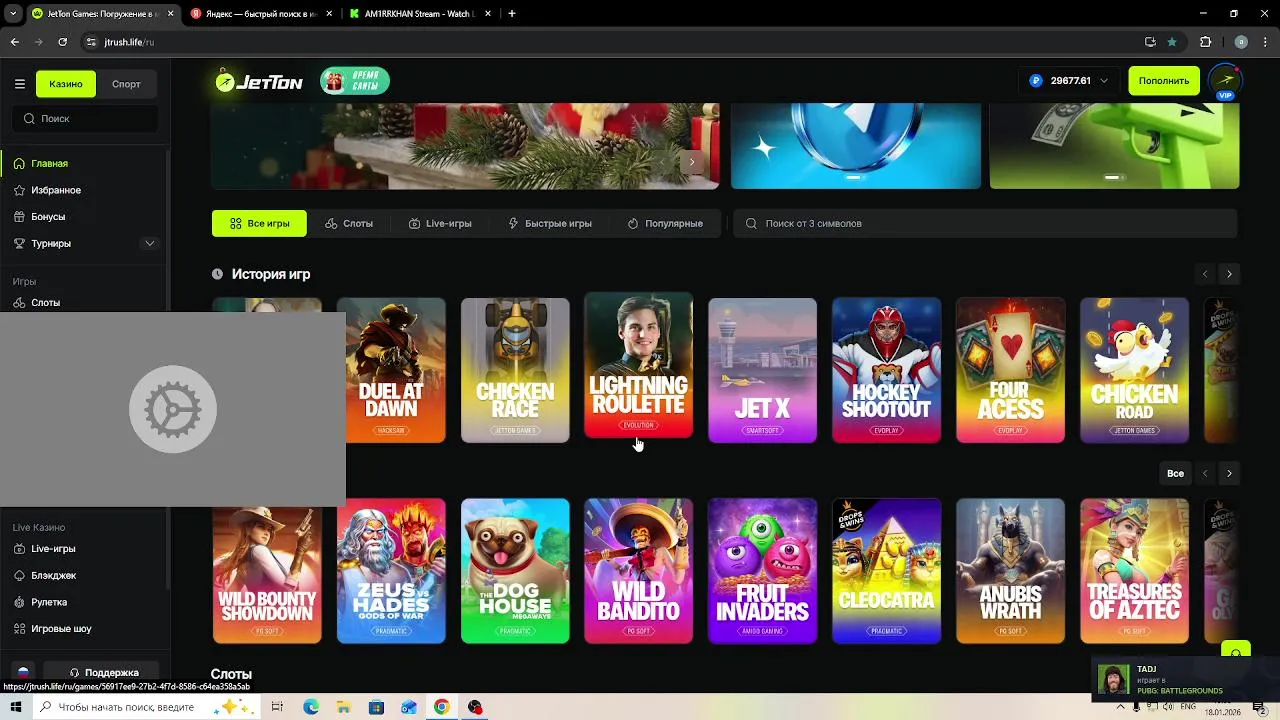Open the Chrome three-dot menu
This screenshot has width=1280, height=720.
[x=1264, y=42]
